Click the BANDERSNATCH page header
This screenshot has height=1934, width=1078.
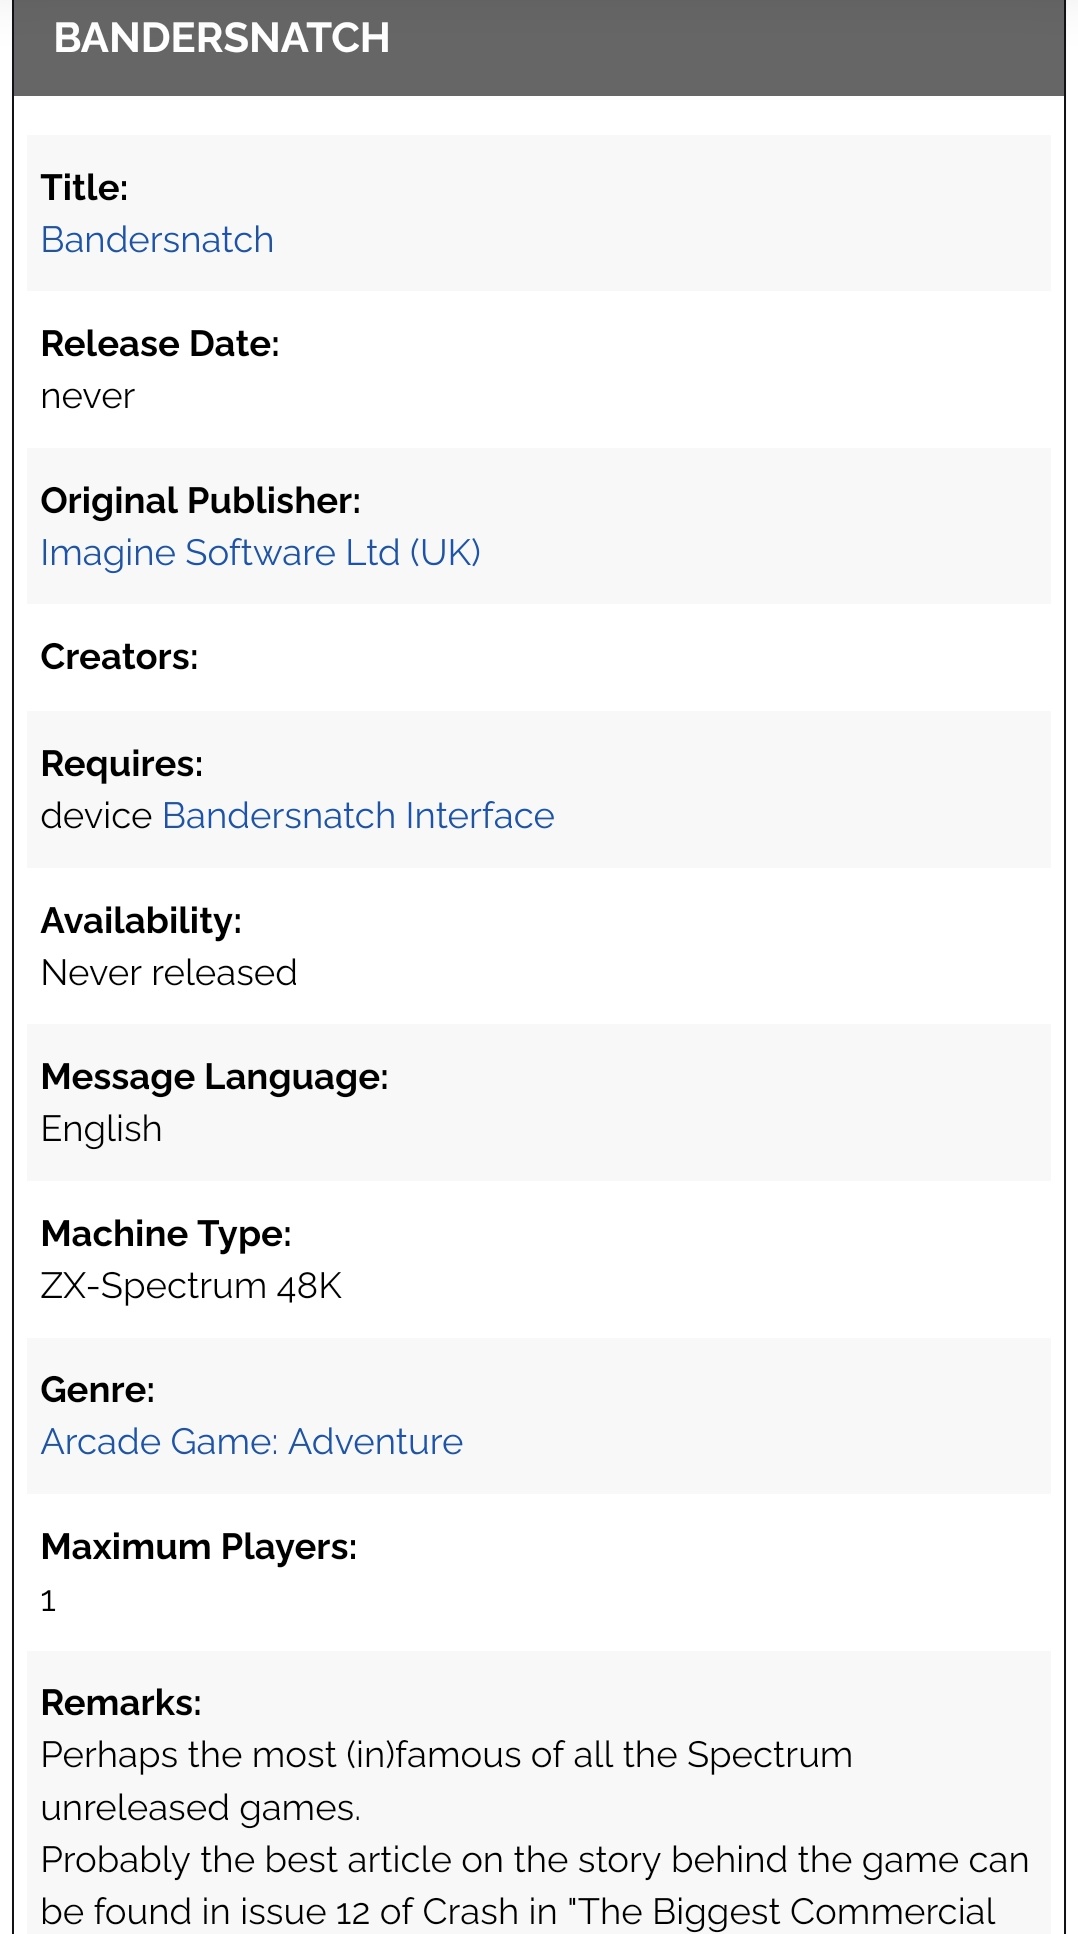pos(221,38)
